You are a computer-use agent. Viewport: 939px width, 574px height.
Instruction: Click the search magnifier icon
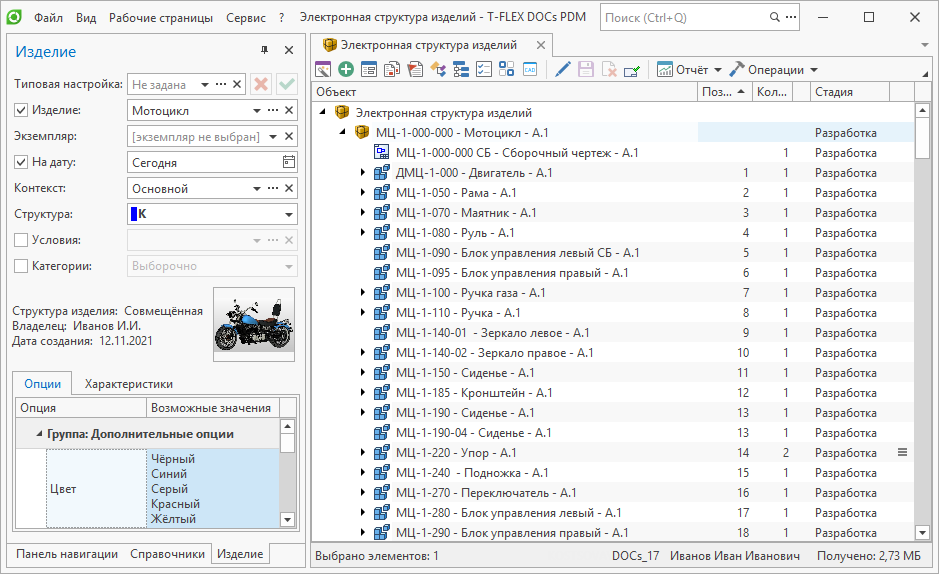(x=774, y=17)
